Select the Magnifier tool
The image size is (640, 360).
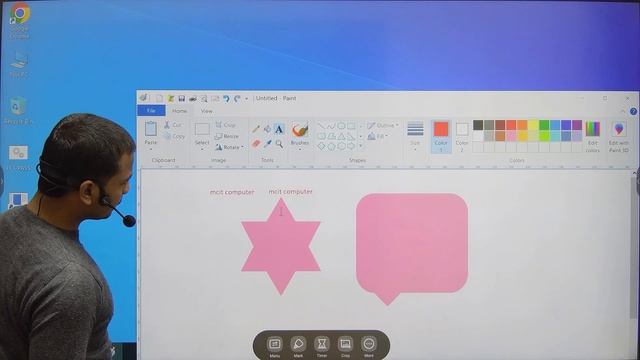(279, 143)
